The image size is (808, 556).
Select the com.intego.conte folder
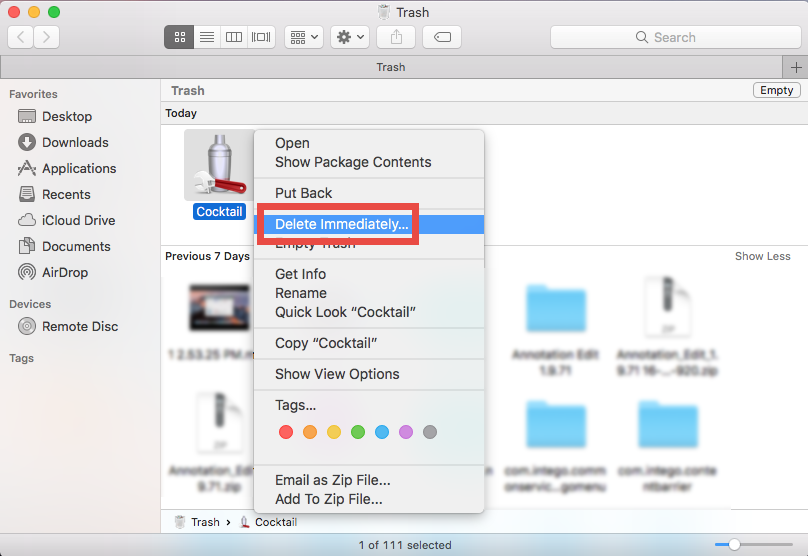coord(668,424)
